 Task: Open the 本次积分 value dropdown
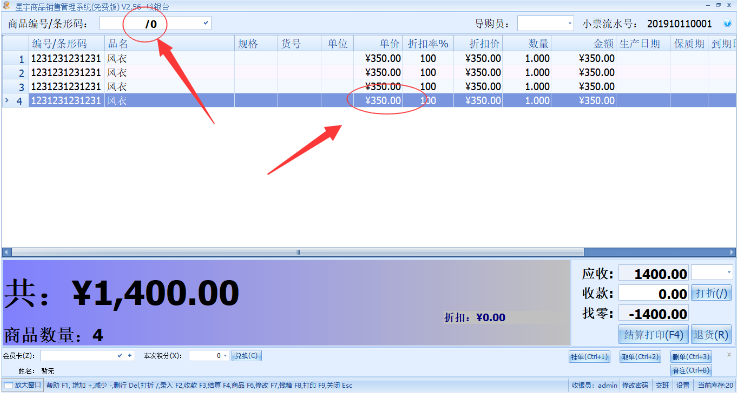(x=225, y=356)
